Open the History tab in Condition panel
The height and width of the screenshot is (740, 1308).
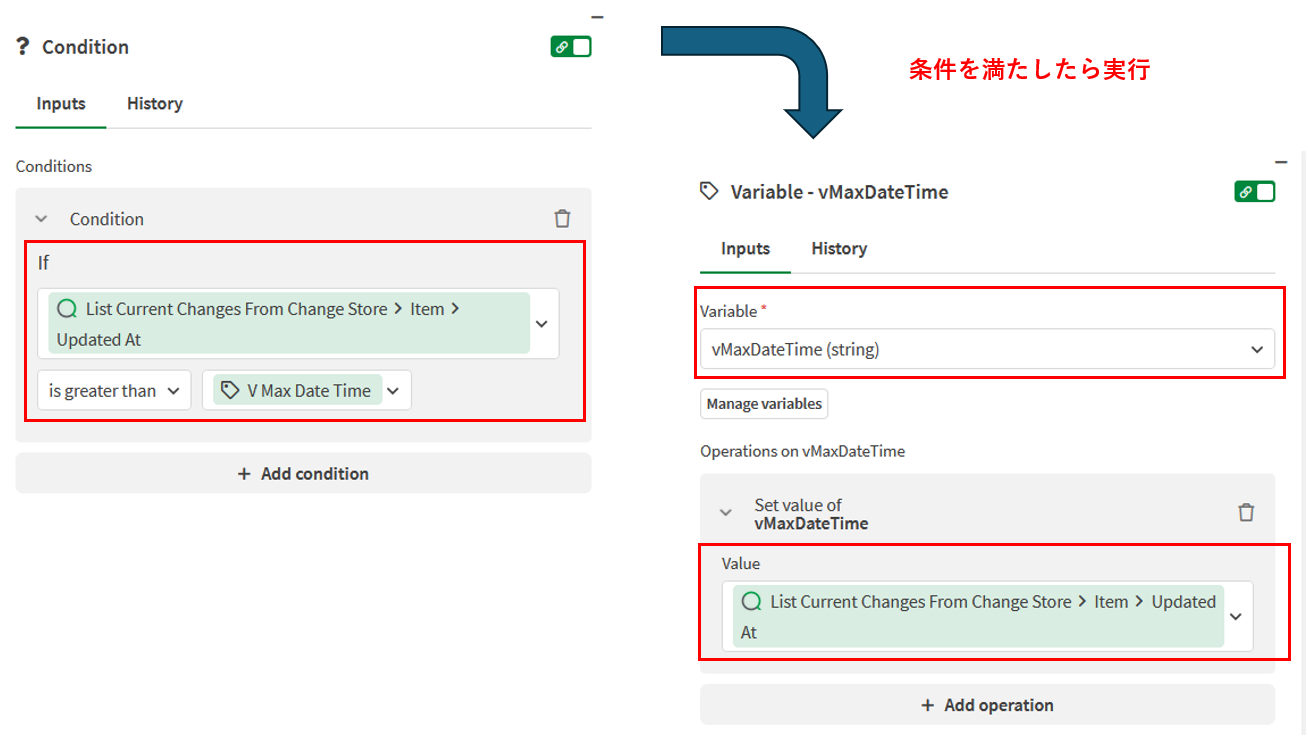click(154, 103)
